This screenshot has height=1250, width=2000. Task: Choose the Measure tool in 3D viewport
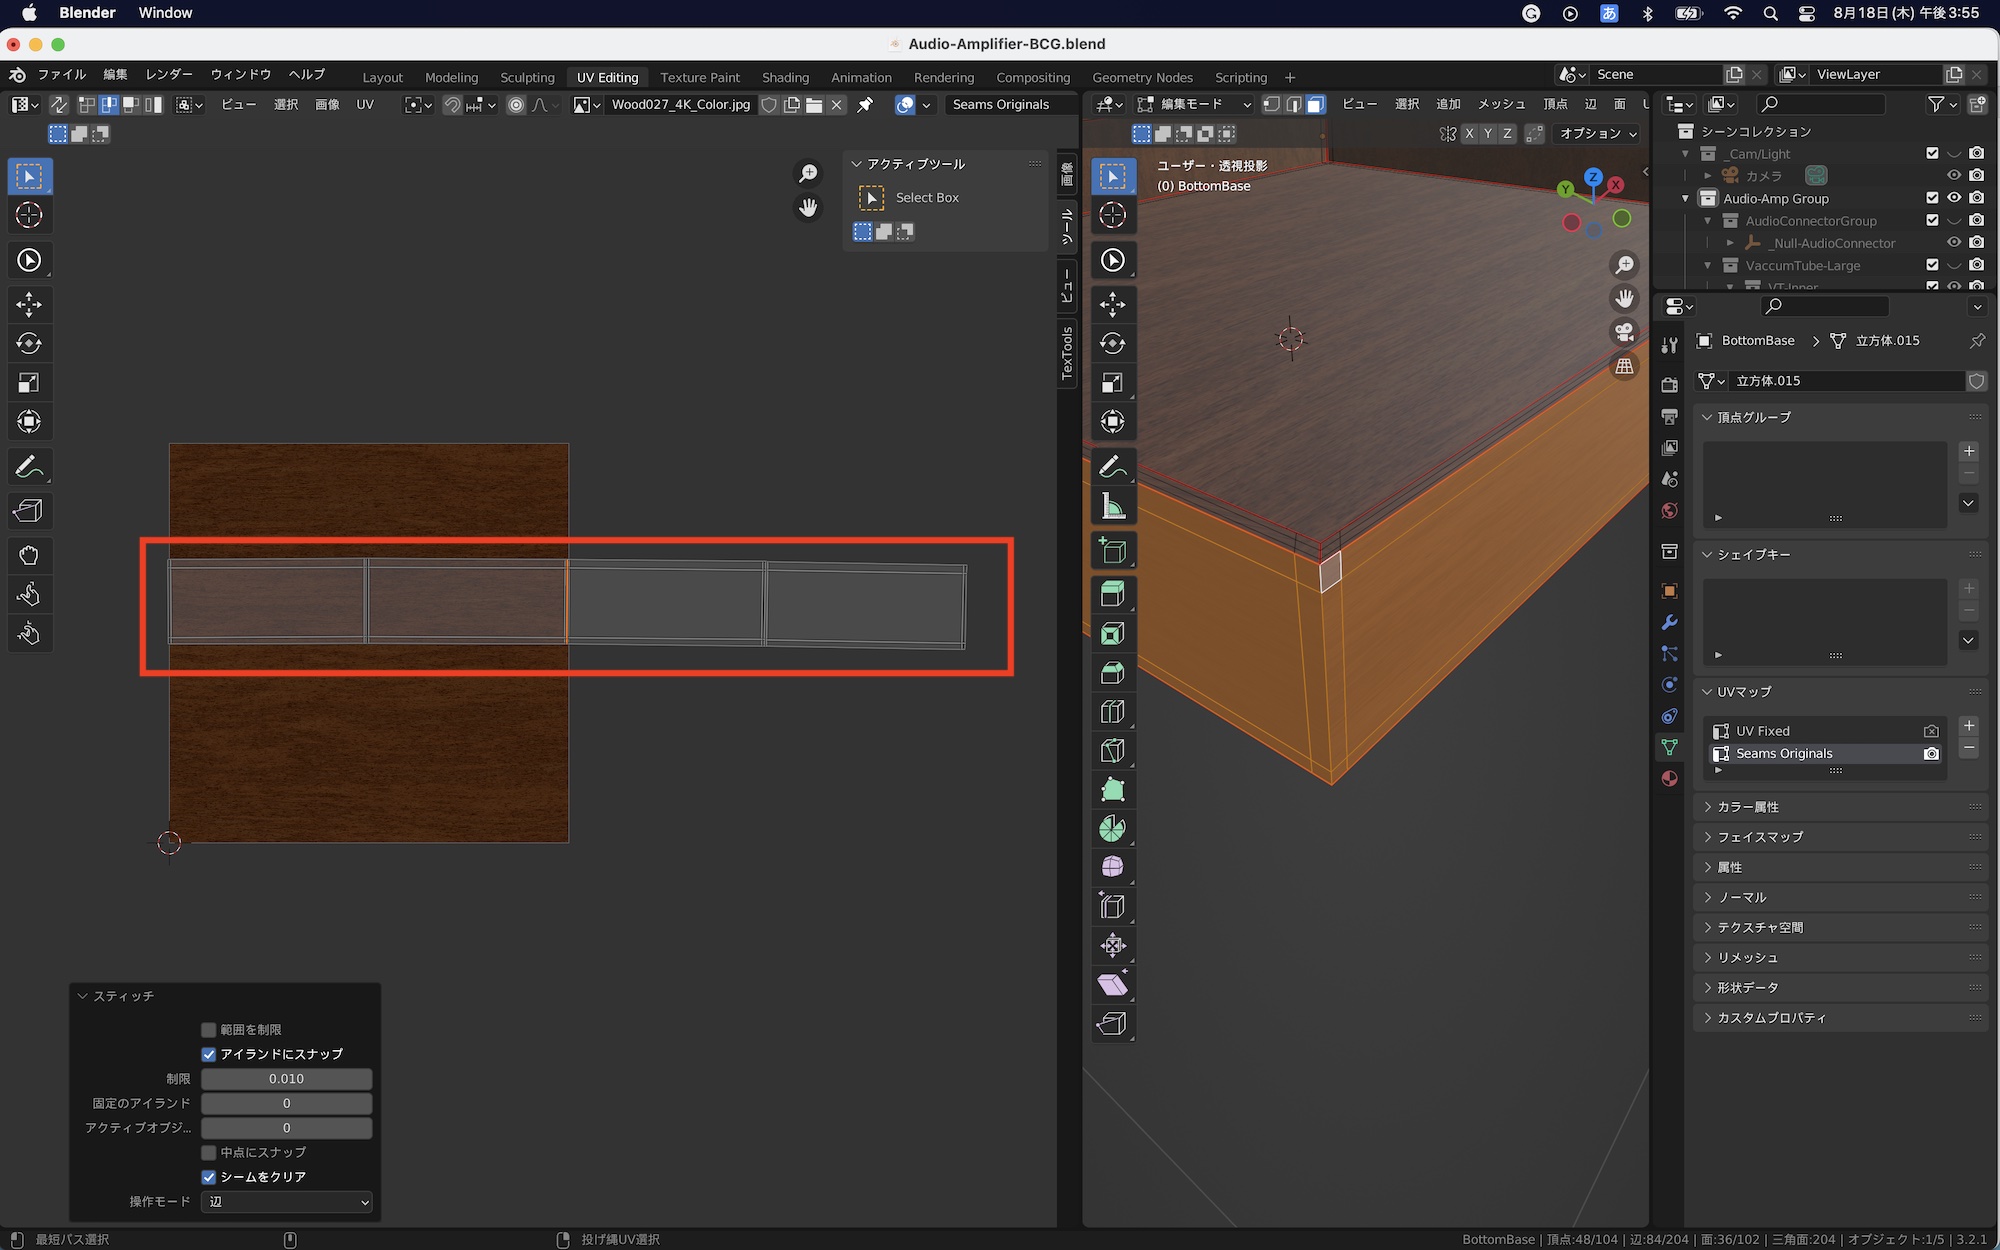1112,507
